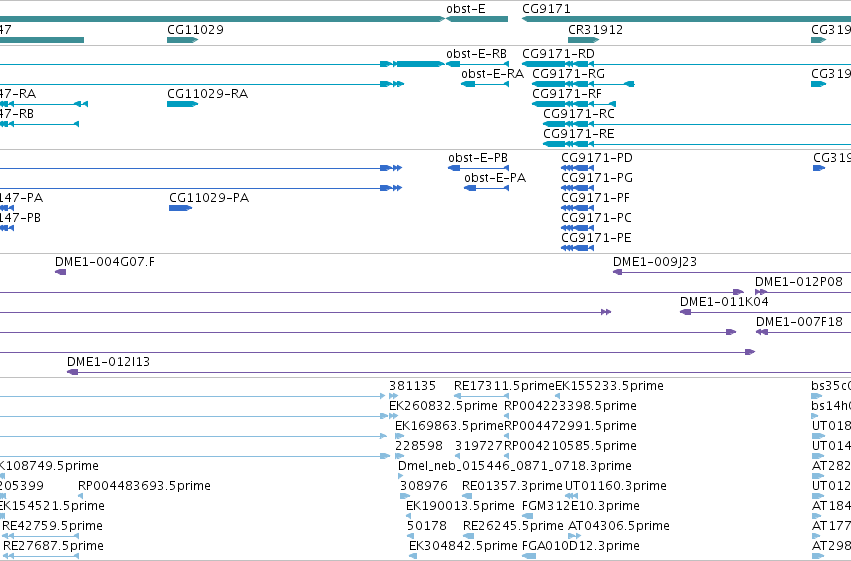Viewport: 851px width, 561px height.
Task: Select EST UT01160.3prime
Action: (573, 496)
